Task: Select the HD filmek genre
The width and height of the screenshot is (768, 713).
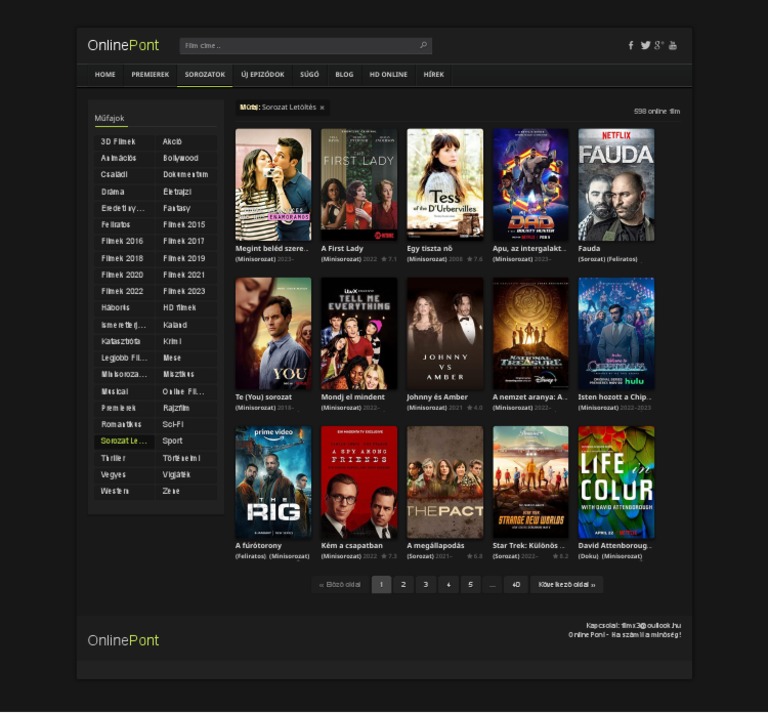Action: click(186, 308)
